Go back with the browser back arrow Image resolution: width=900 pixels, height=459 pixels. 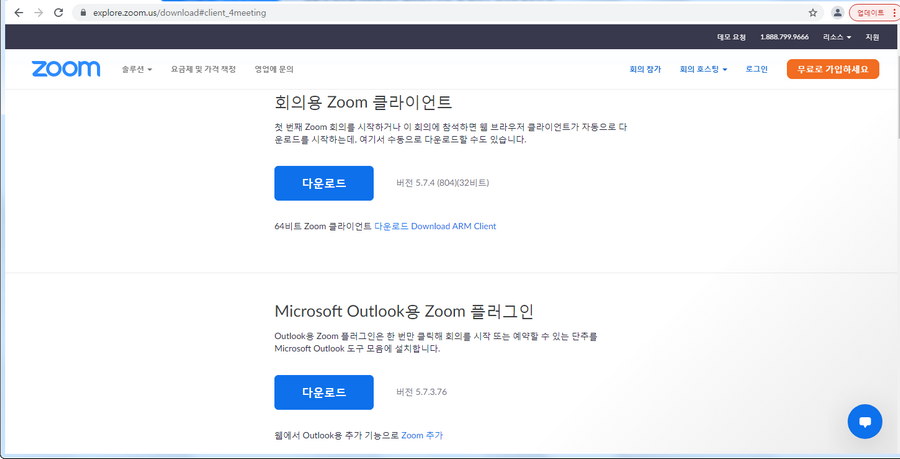pos(18,13)
